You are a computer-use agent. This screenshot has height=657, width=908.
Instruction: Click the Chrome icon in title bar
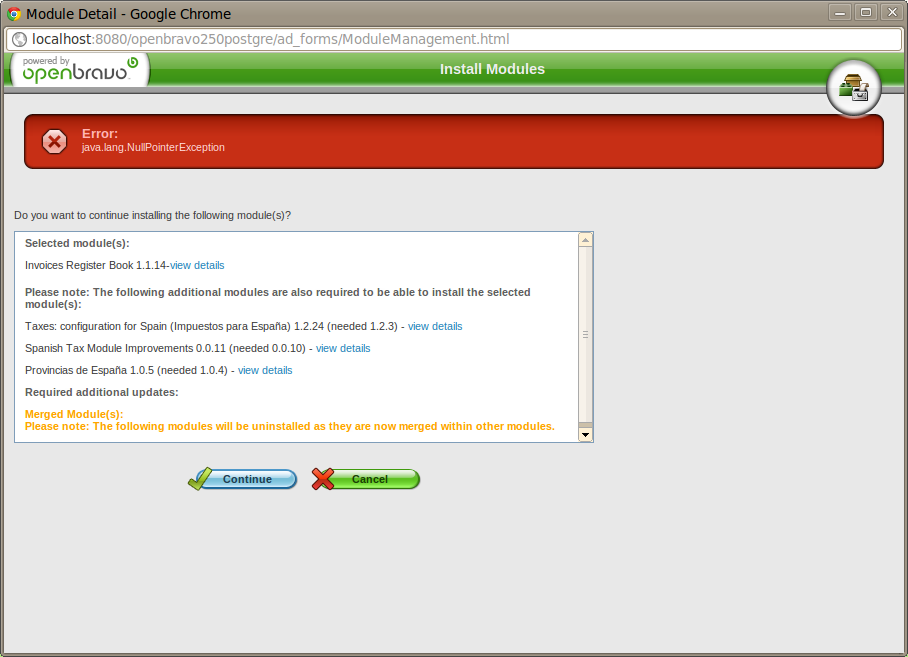pyautogui.click(x=14, y=14)
